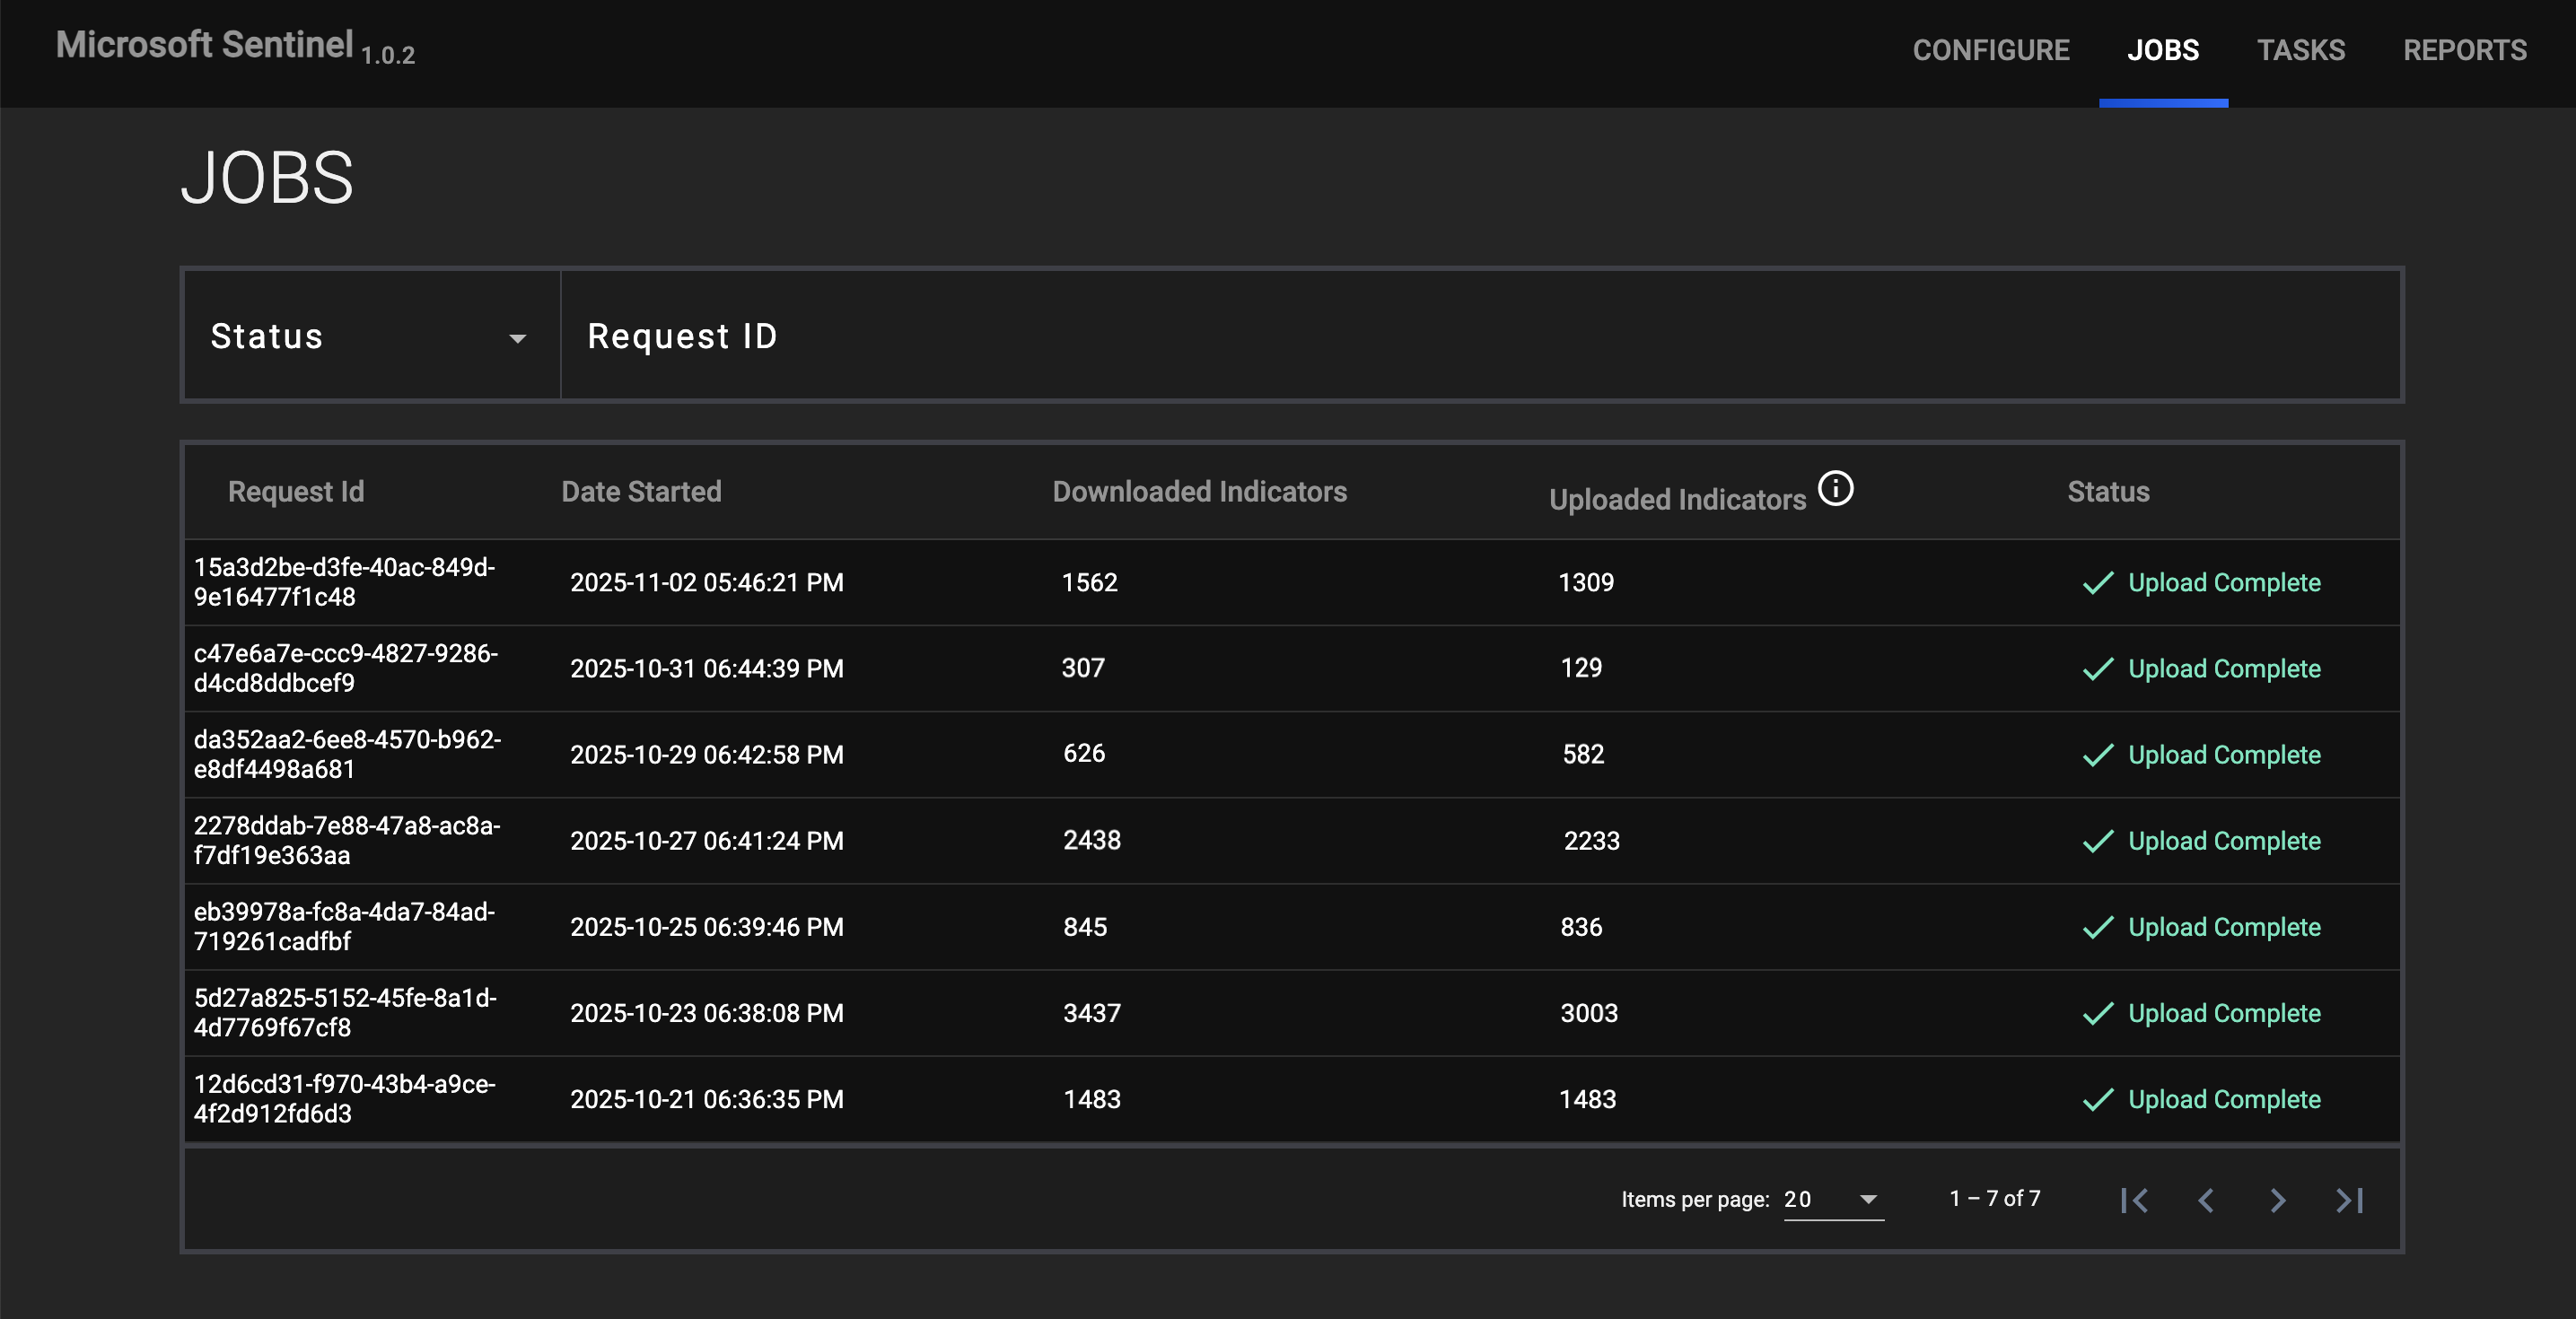Open the Uploaded Indicators info tooltip

[1838, 489]
